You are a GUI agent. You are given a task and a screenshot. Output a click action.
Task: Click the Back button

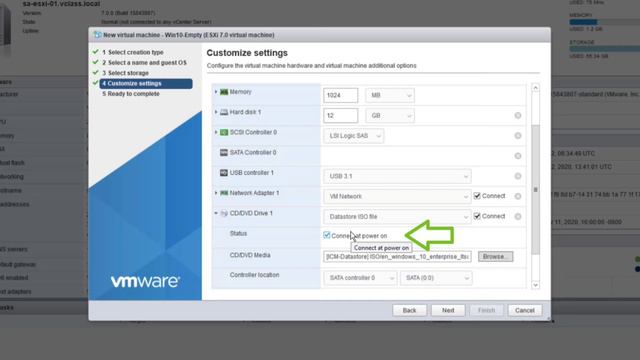[x=409, y=310]
